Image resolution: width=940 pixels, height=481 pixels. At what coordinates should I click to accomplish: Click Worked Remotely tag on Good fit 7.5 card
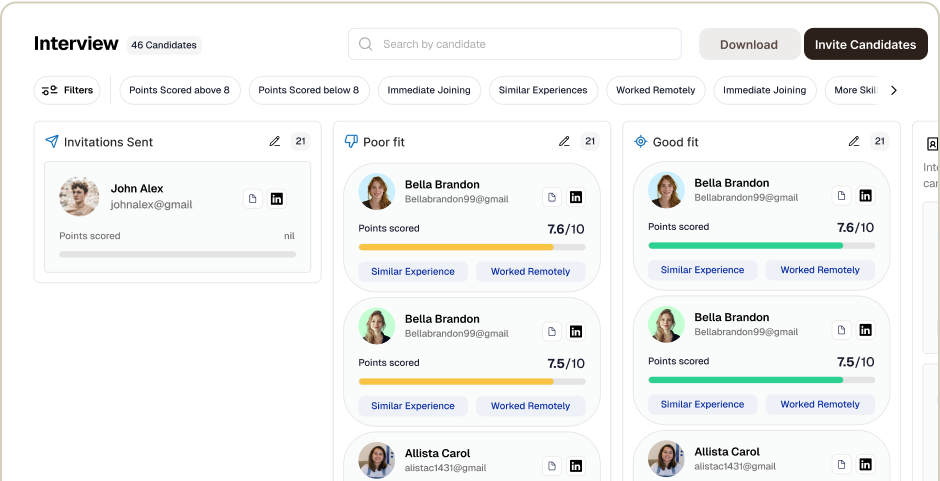pos(820,404)
